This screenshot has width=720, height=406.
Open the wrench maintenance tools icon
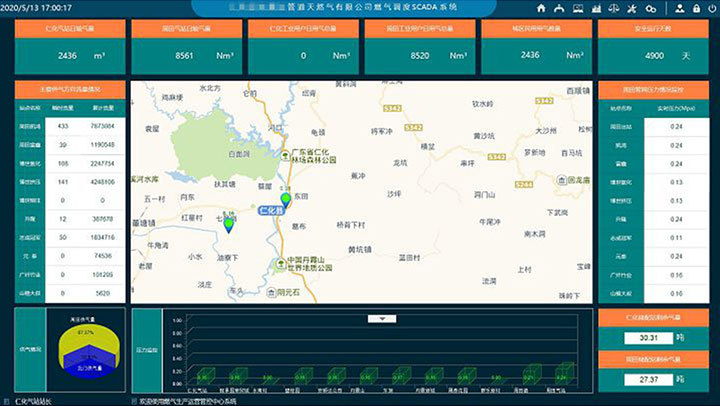(632, 8)
